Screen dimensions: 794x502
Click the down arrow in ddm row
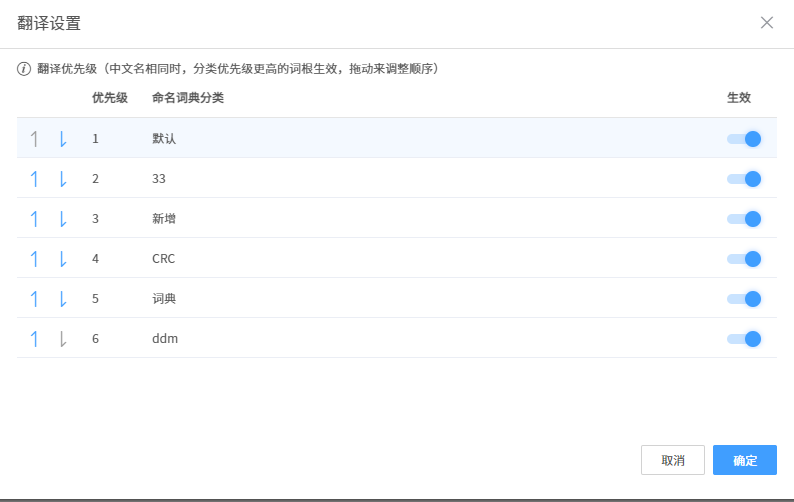[x=63, y=338]
